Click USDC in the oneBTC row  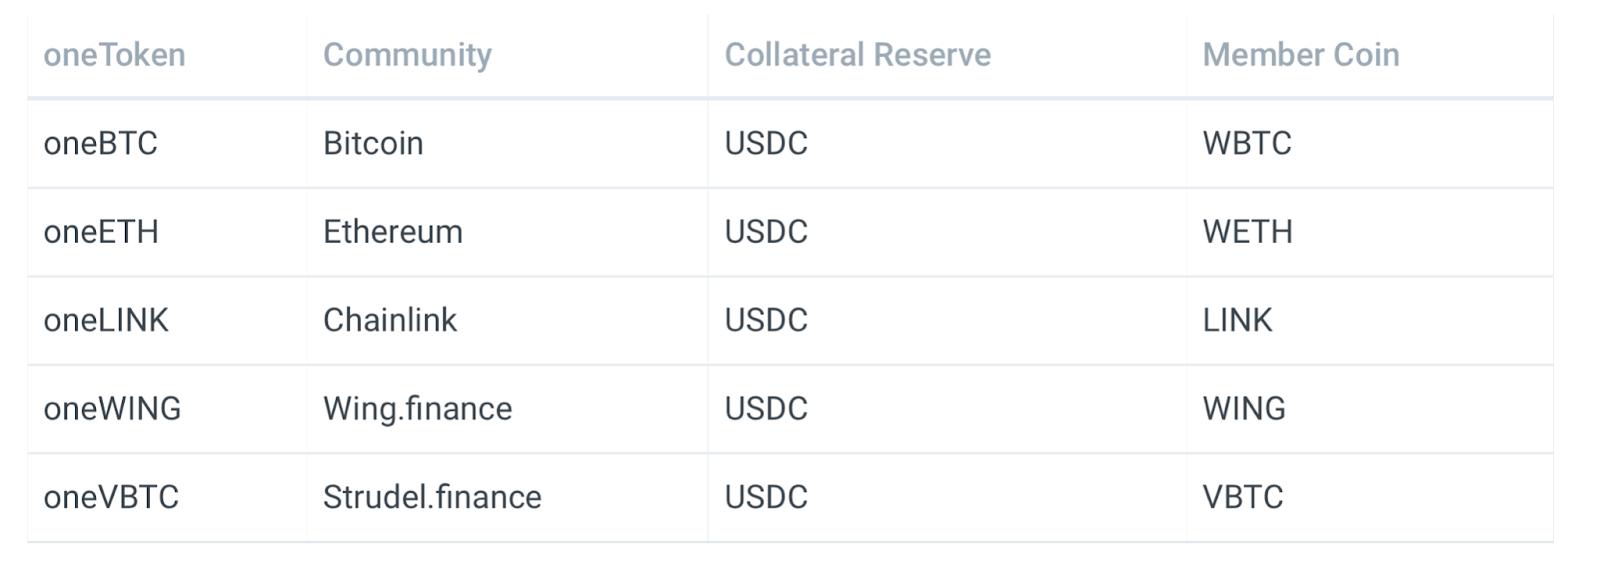766,143
